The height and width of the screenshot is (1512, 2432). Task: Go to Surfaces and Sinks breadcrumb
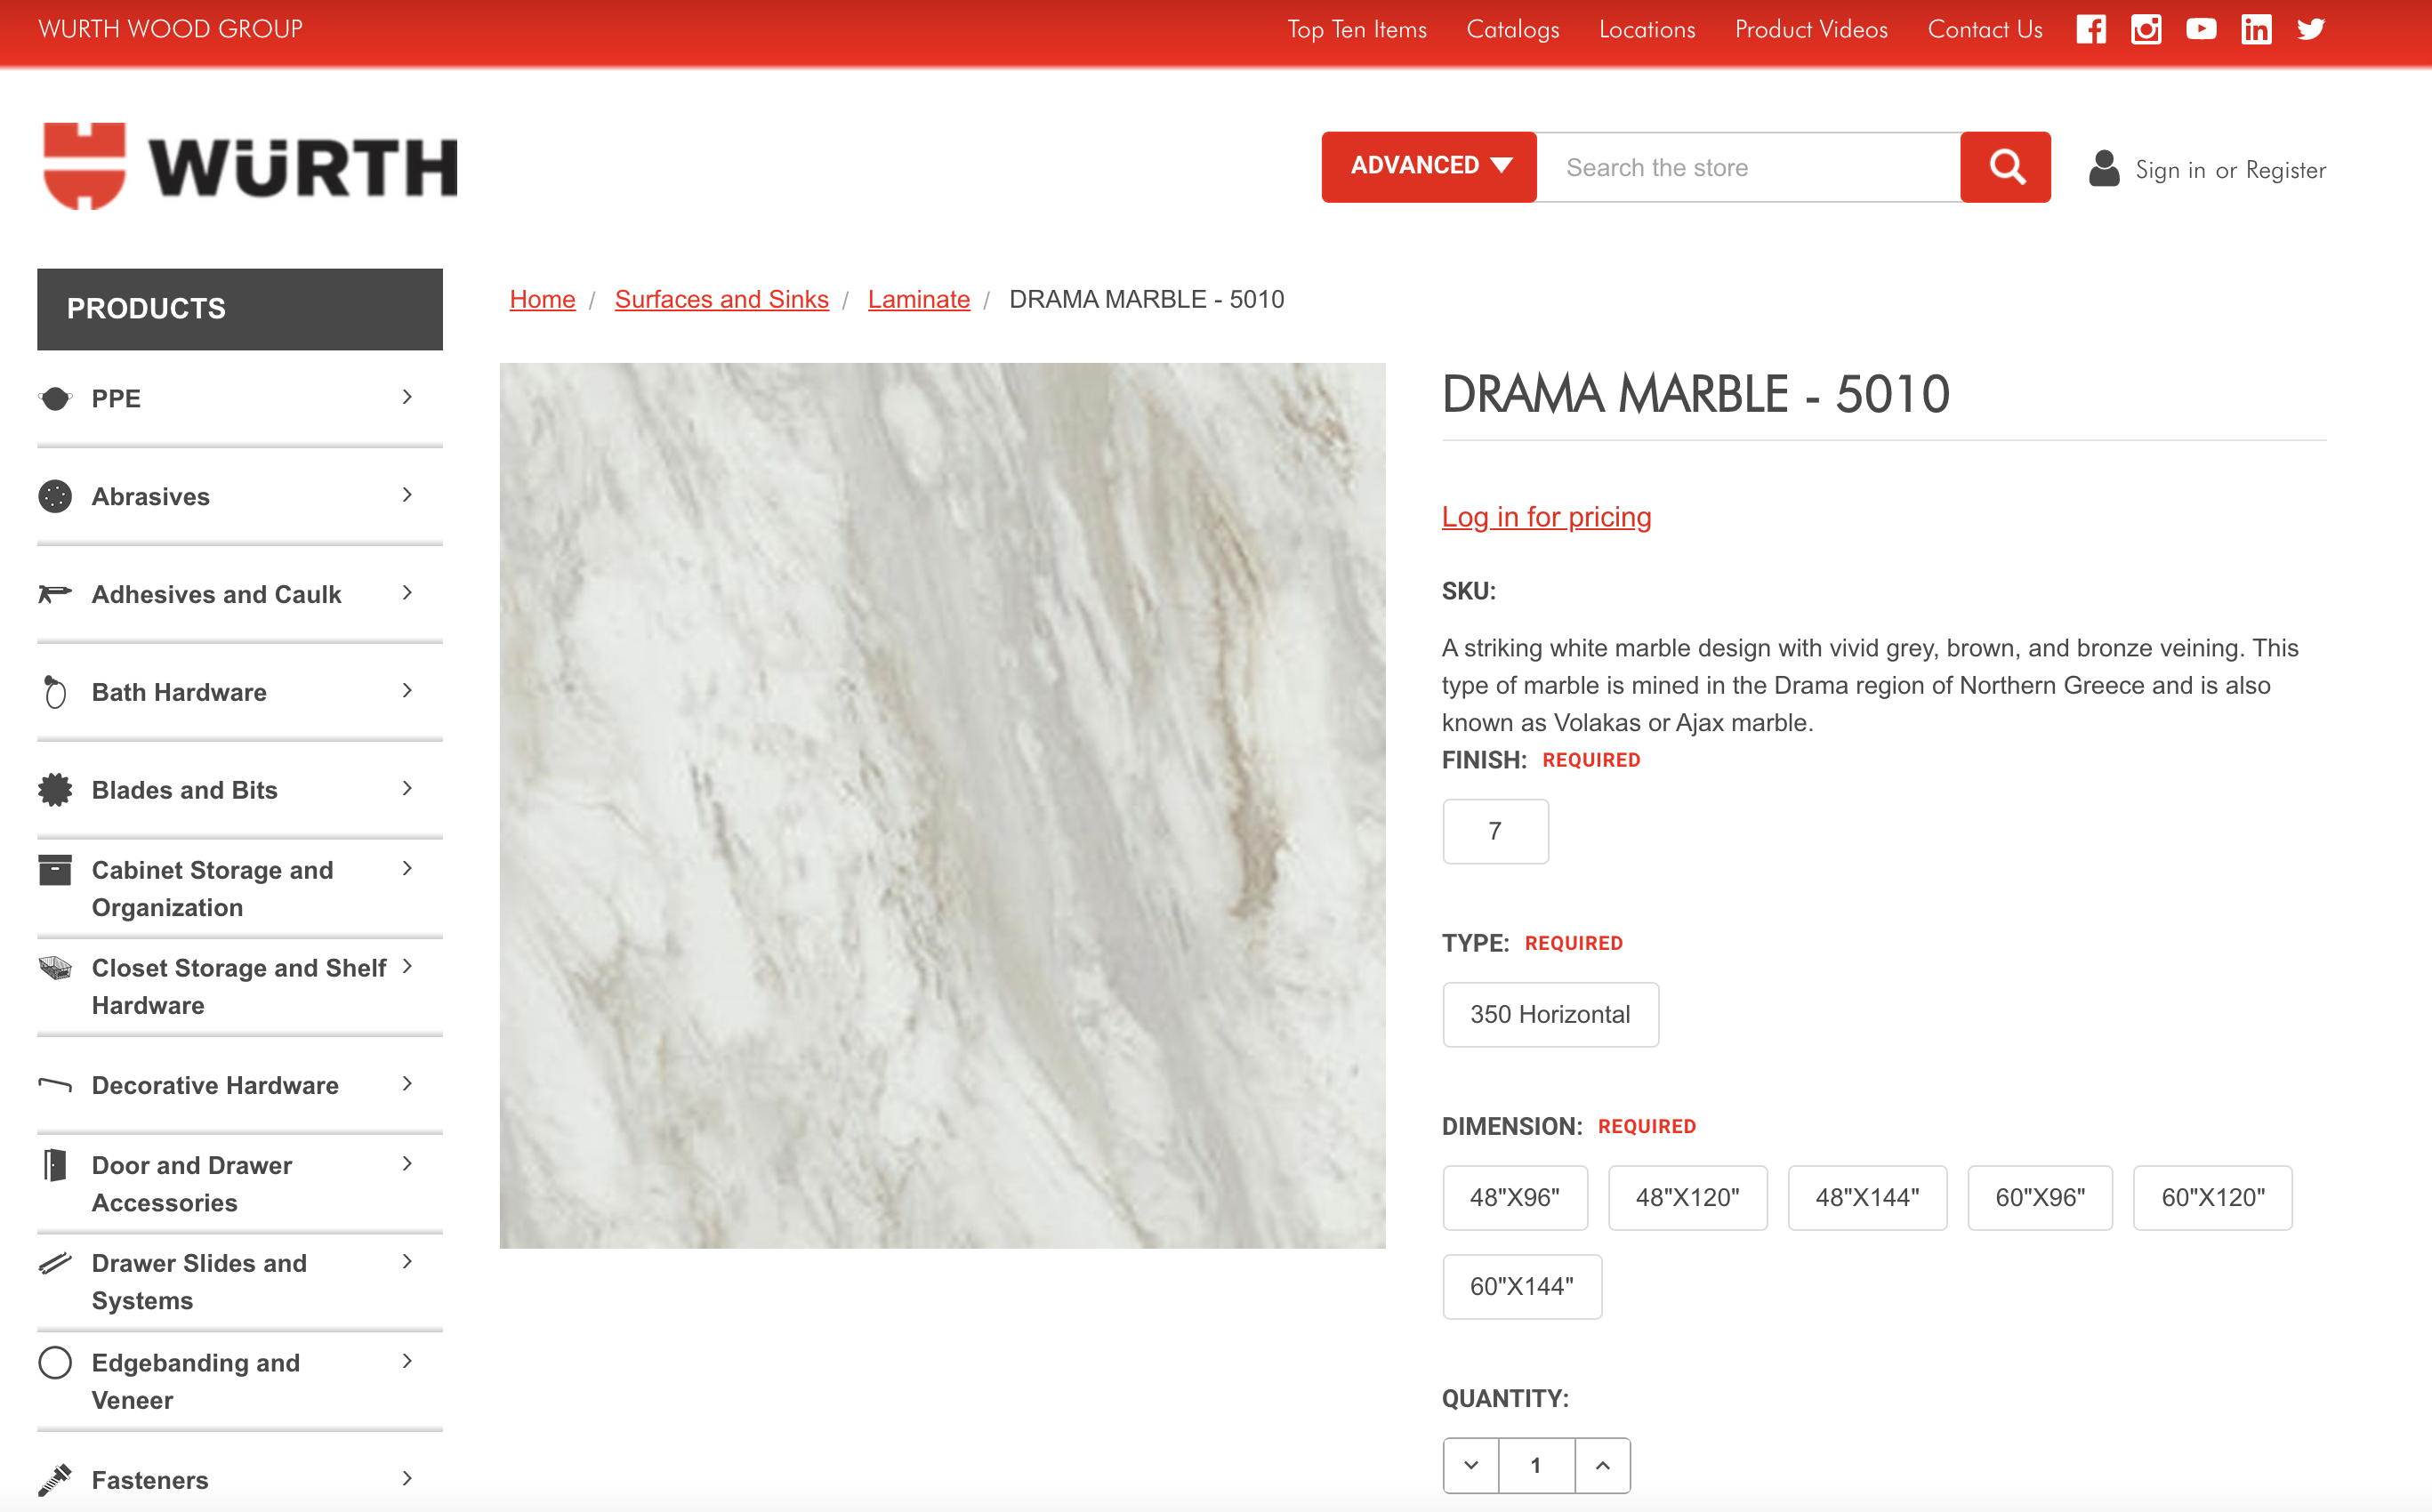[x=722, y=299]
